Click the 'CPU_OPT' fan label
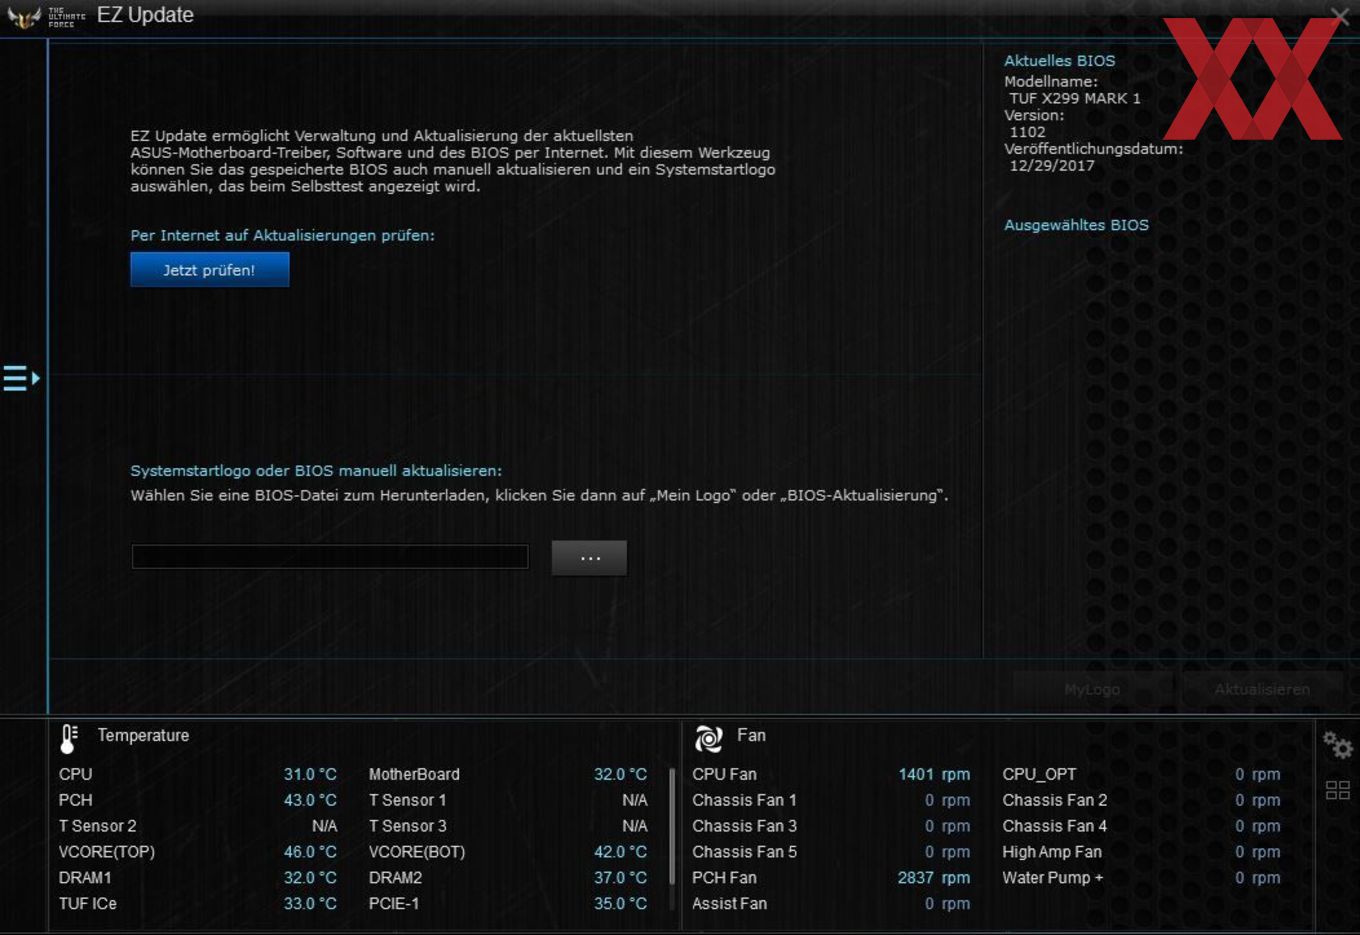This screenshot has width=1360, height=935. point(1039,774)
